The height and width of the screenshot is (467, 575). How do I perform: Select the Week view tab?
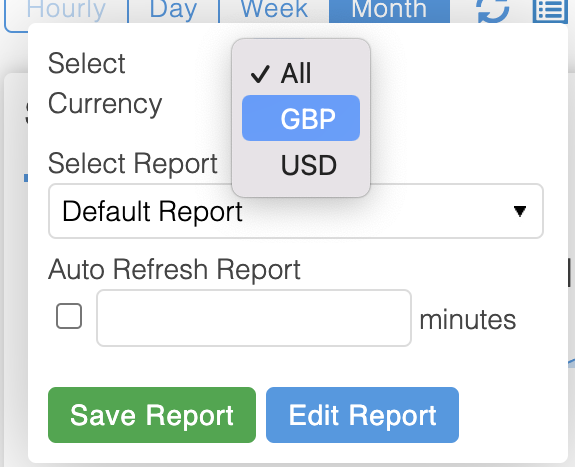274,11
